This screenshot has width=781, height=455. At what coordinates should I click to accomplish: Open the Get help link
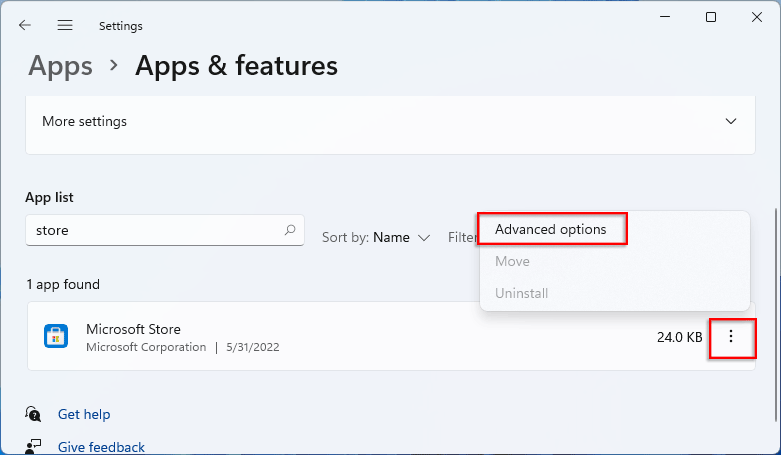tap(84, 414)
